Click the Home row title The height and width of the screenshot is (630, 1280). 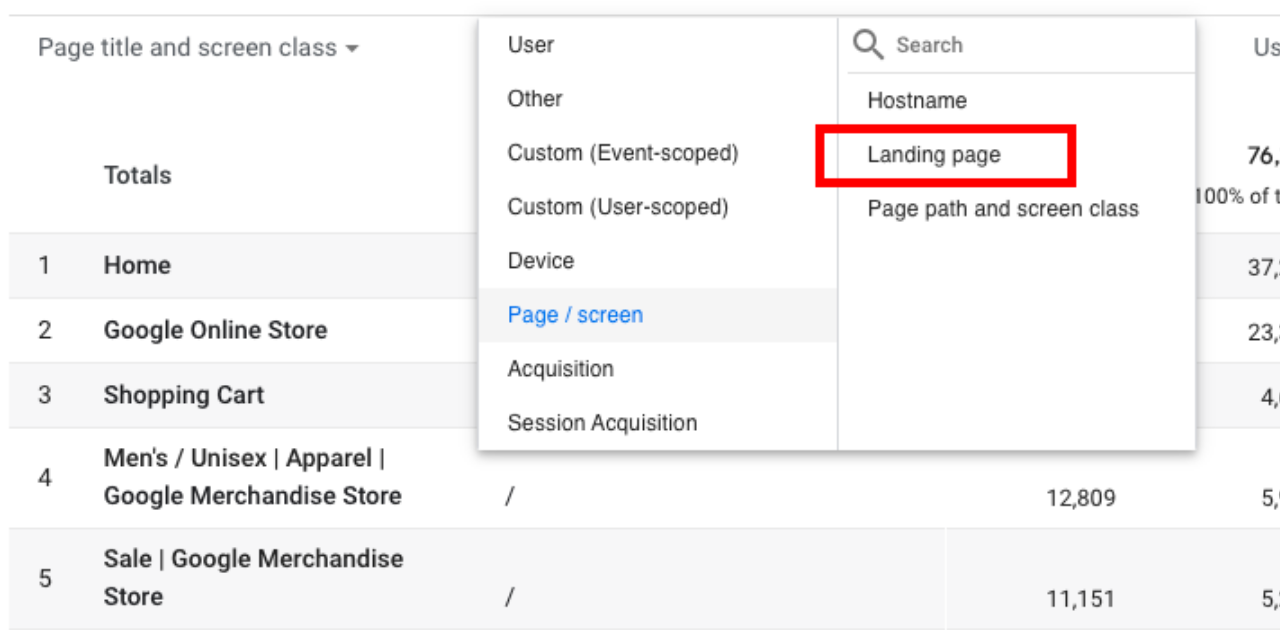click(x=137, y=266)
